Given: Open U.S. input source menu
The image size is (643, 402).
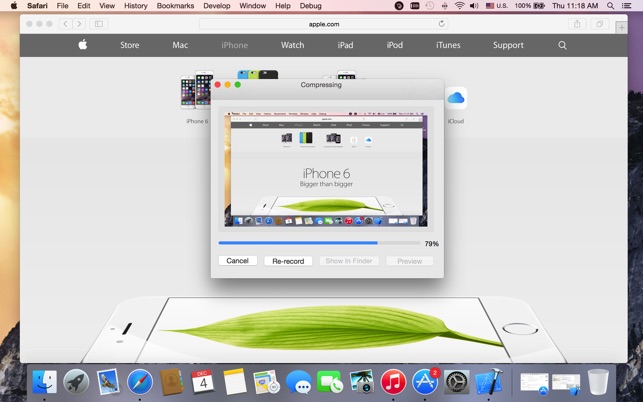Looking at the screenshot, I should click(497, 6).
